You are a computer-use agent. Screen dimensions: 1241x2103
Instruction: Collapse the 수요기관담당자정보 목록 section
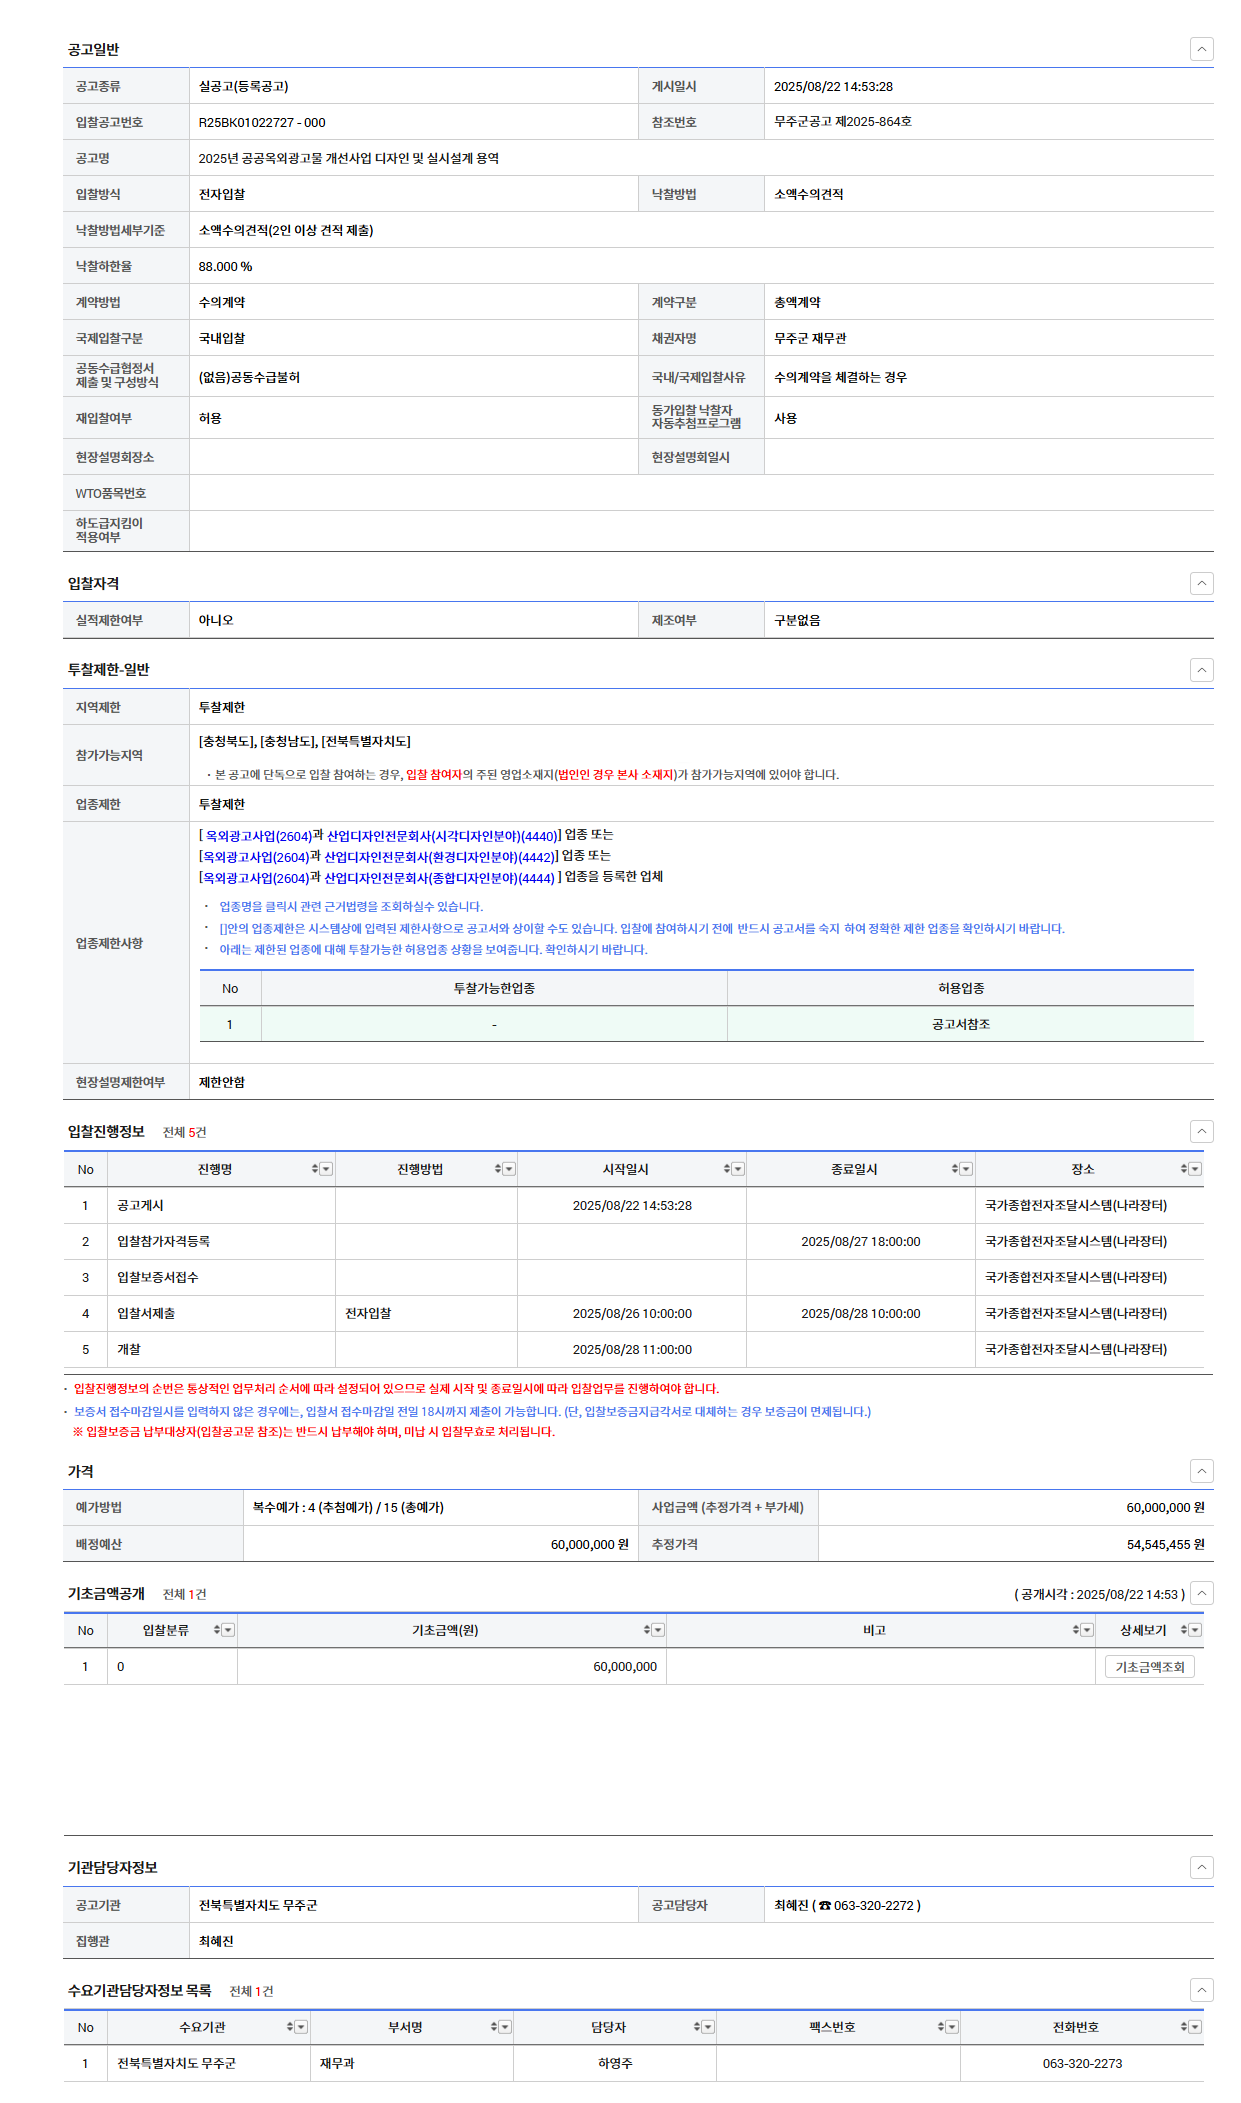pos(1201,1990)
